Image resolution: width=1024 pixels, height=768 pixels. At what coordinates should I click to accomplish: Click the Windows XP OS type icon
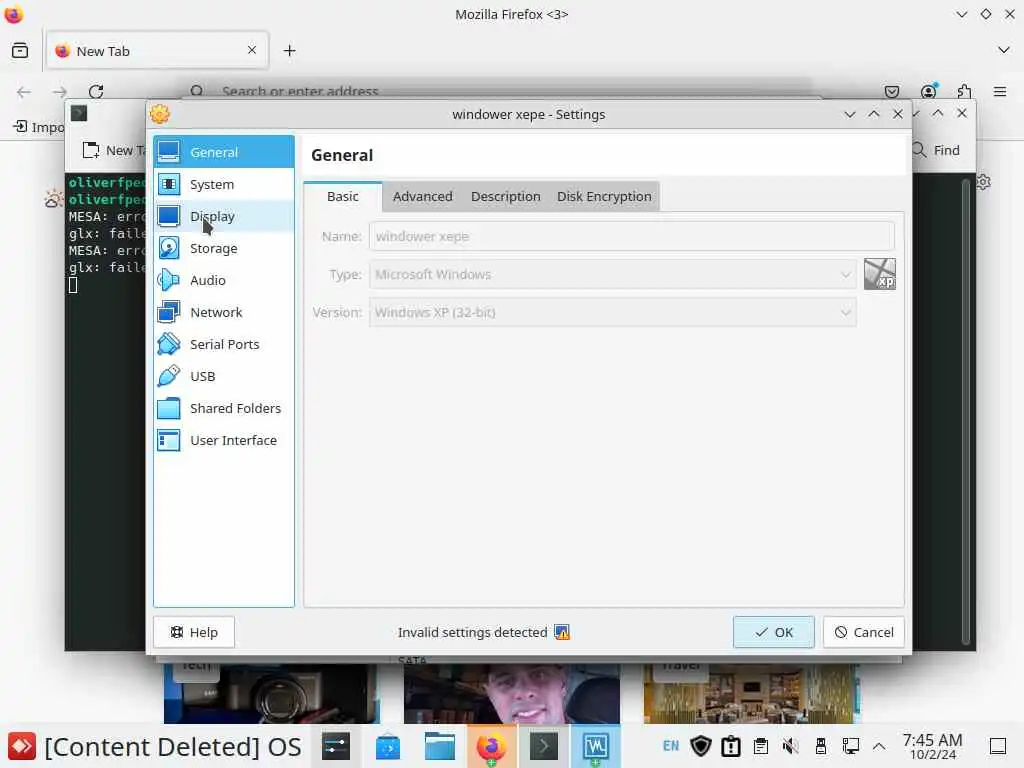pos(880,274)
